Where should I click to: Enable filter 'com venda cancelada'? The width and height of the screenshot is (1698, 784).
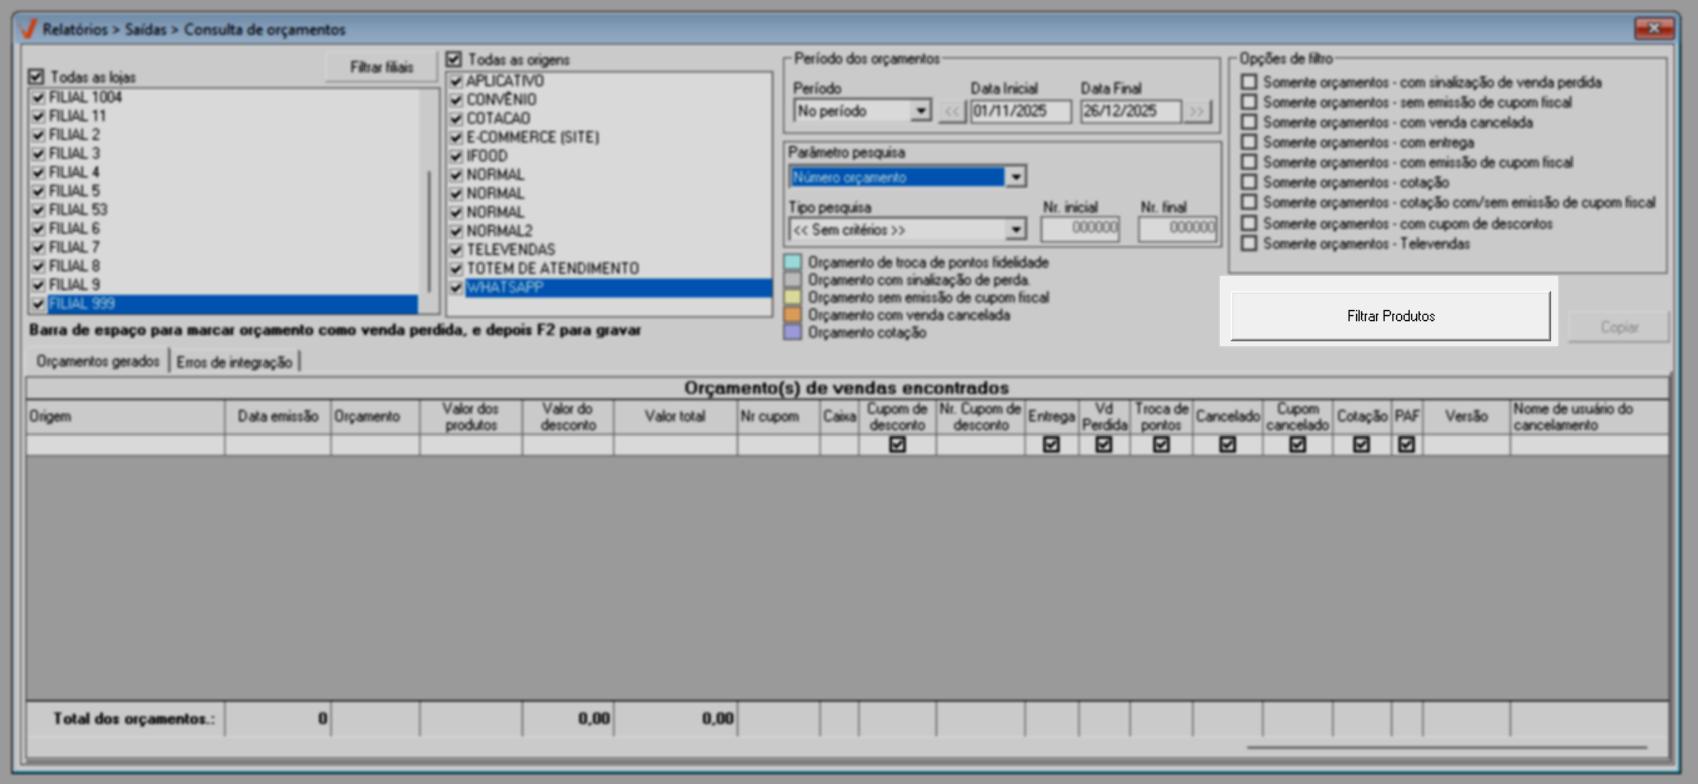click(x=1249, y=122)
